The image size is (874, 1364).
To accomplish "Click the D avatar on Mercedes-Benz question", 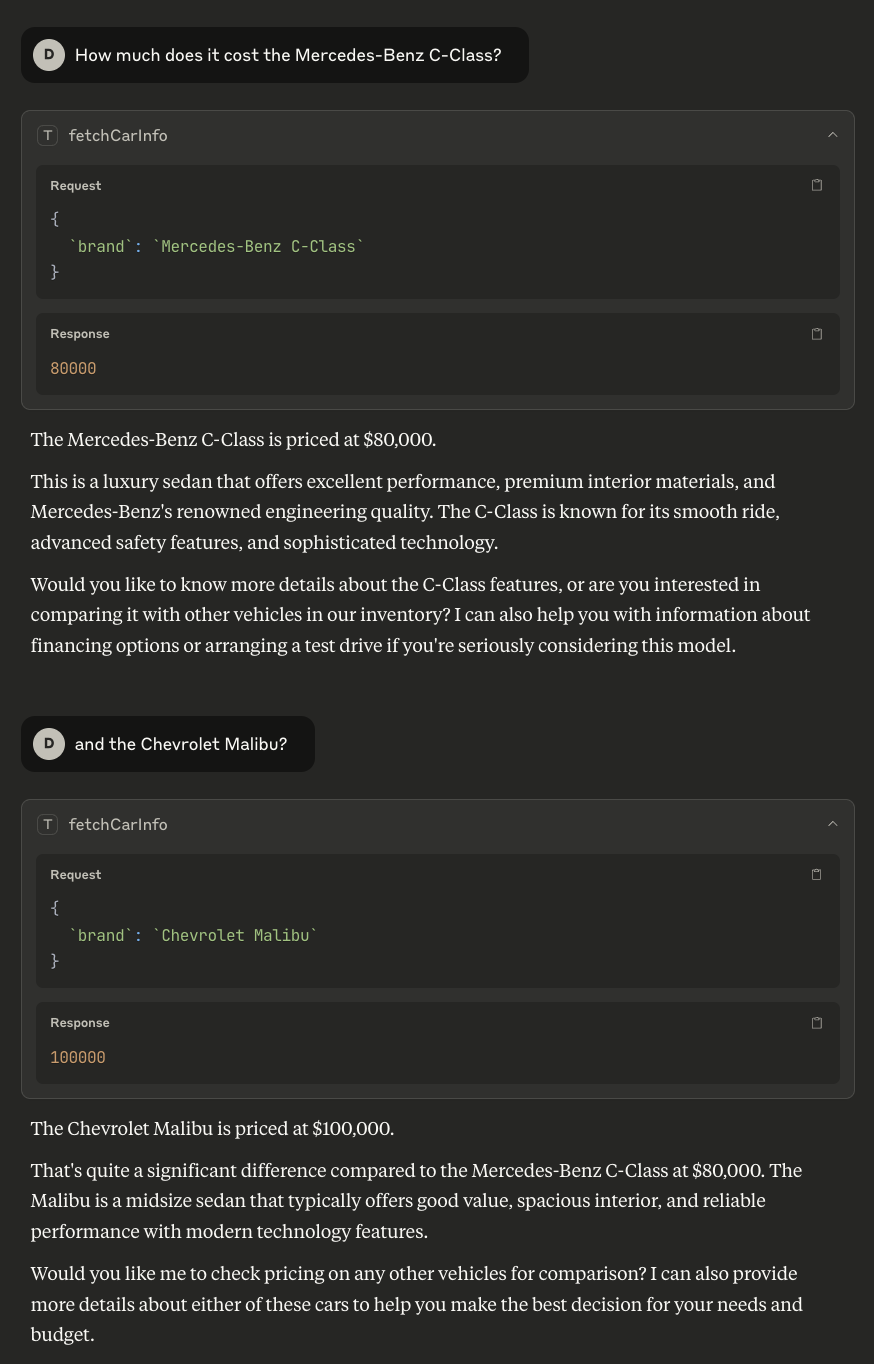I will click(49, 55).
